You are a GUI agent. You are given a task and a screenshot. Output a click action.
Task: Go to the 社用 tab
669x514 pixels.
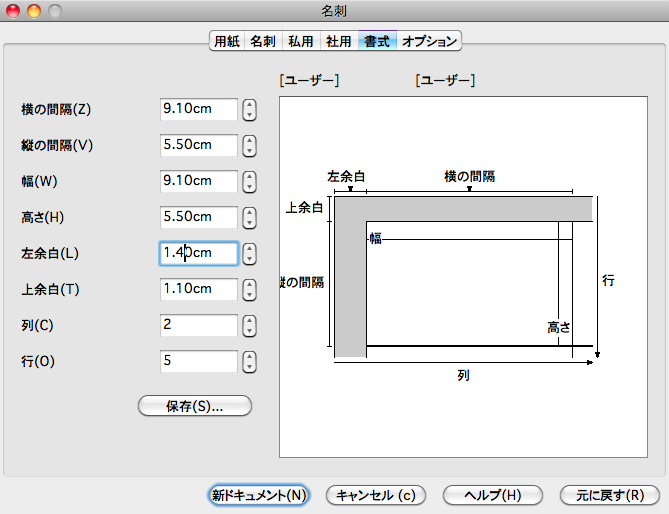339,42
